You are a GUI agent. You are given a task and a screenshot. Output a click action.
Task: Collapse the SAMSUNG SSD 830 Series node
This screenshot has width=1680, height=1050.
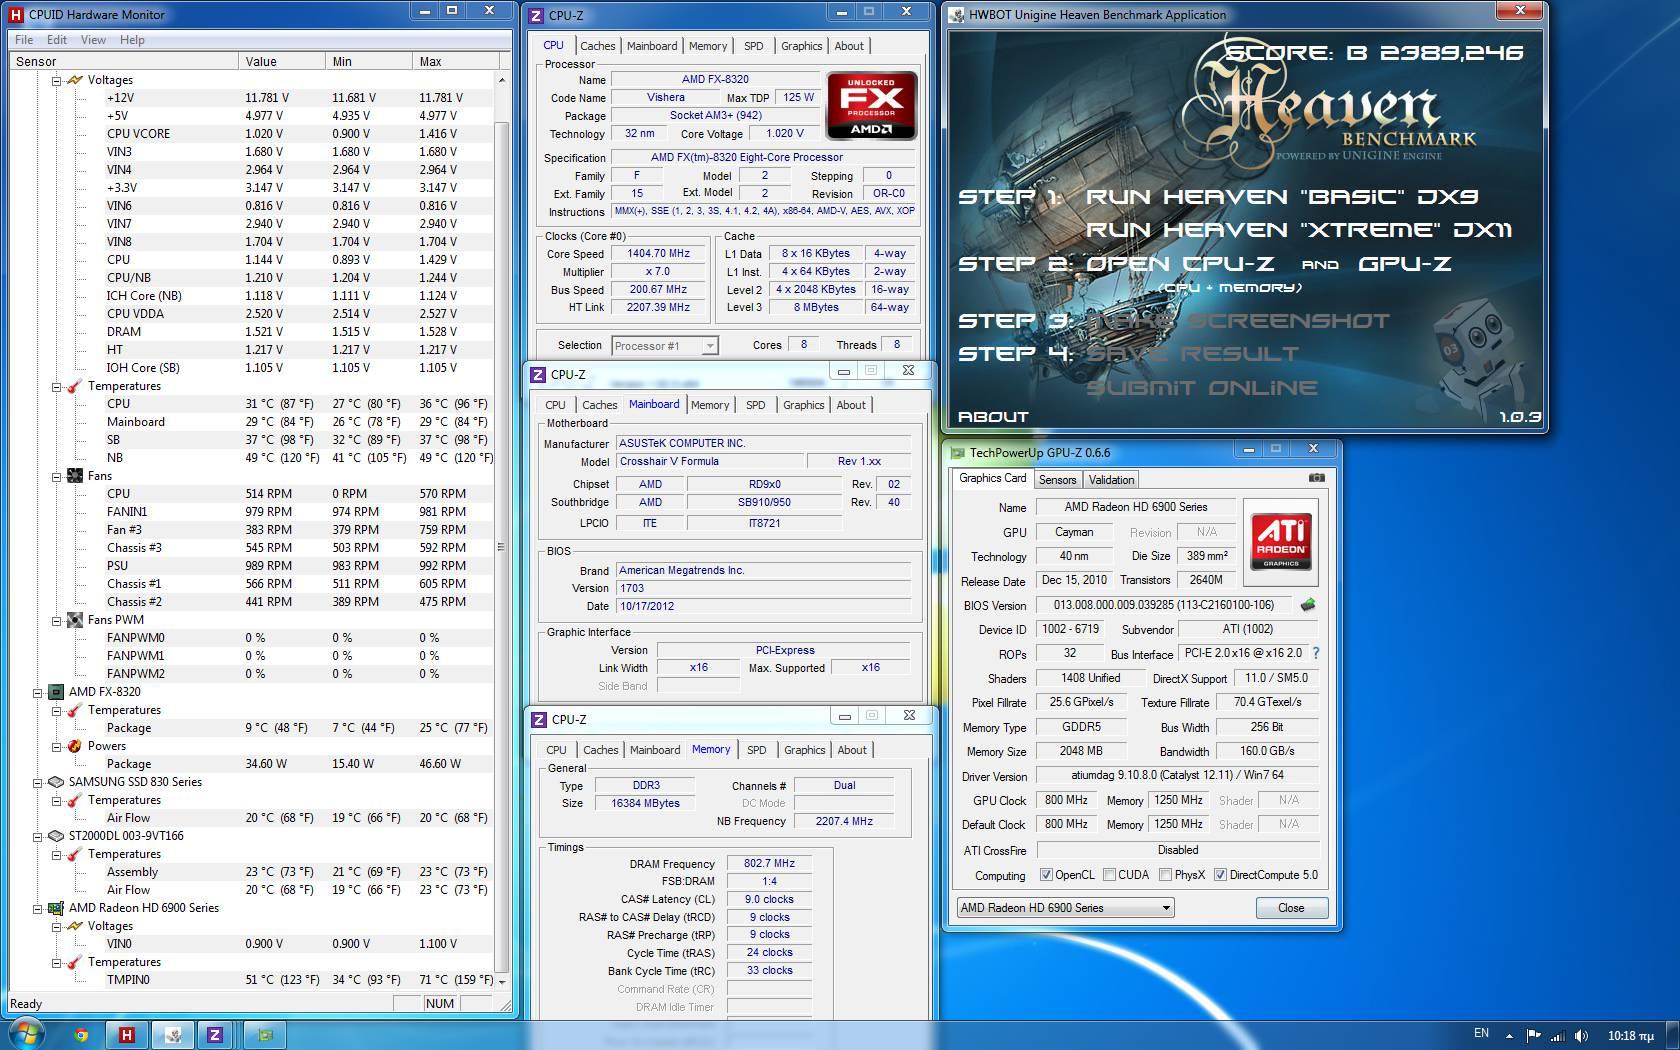tap(38, 782)
